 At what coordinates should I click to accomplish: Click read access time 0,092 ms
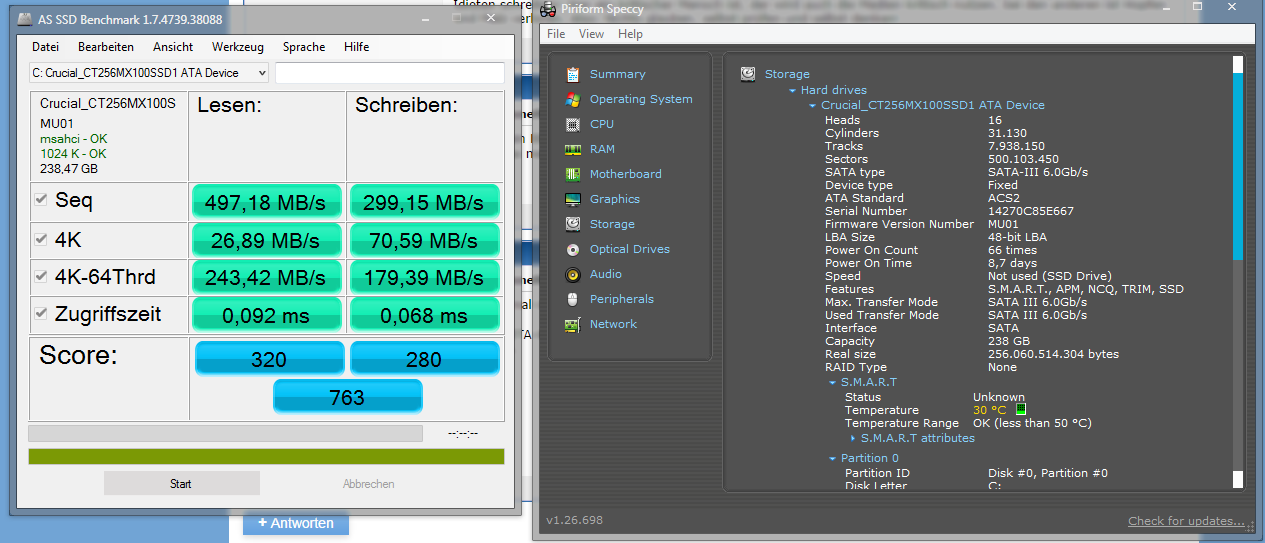[x=266, y=316]
